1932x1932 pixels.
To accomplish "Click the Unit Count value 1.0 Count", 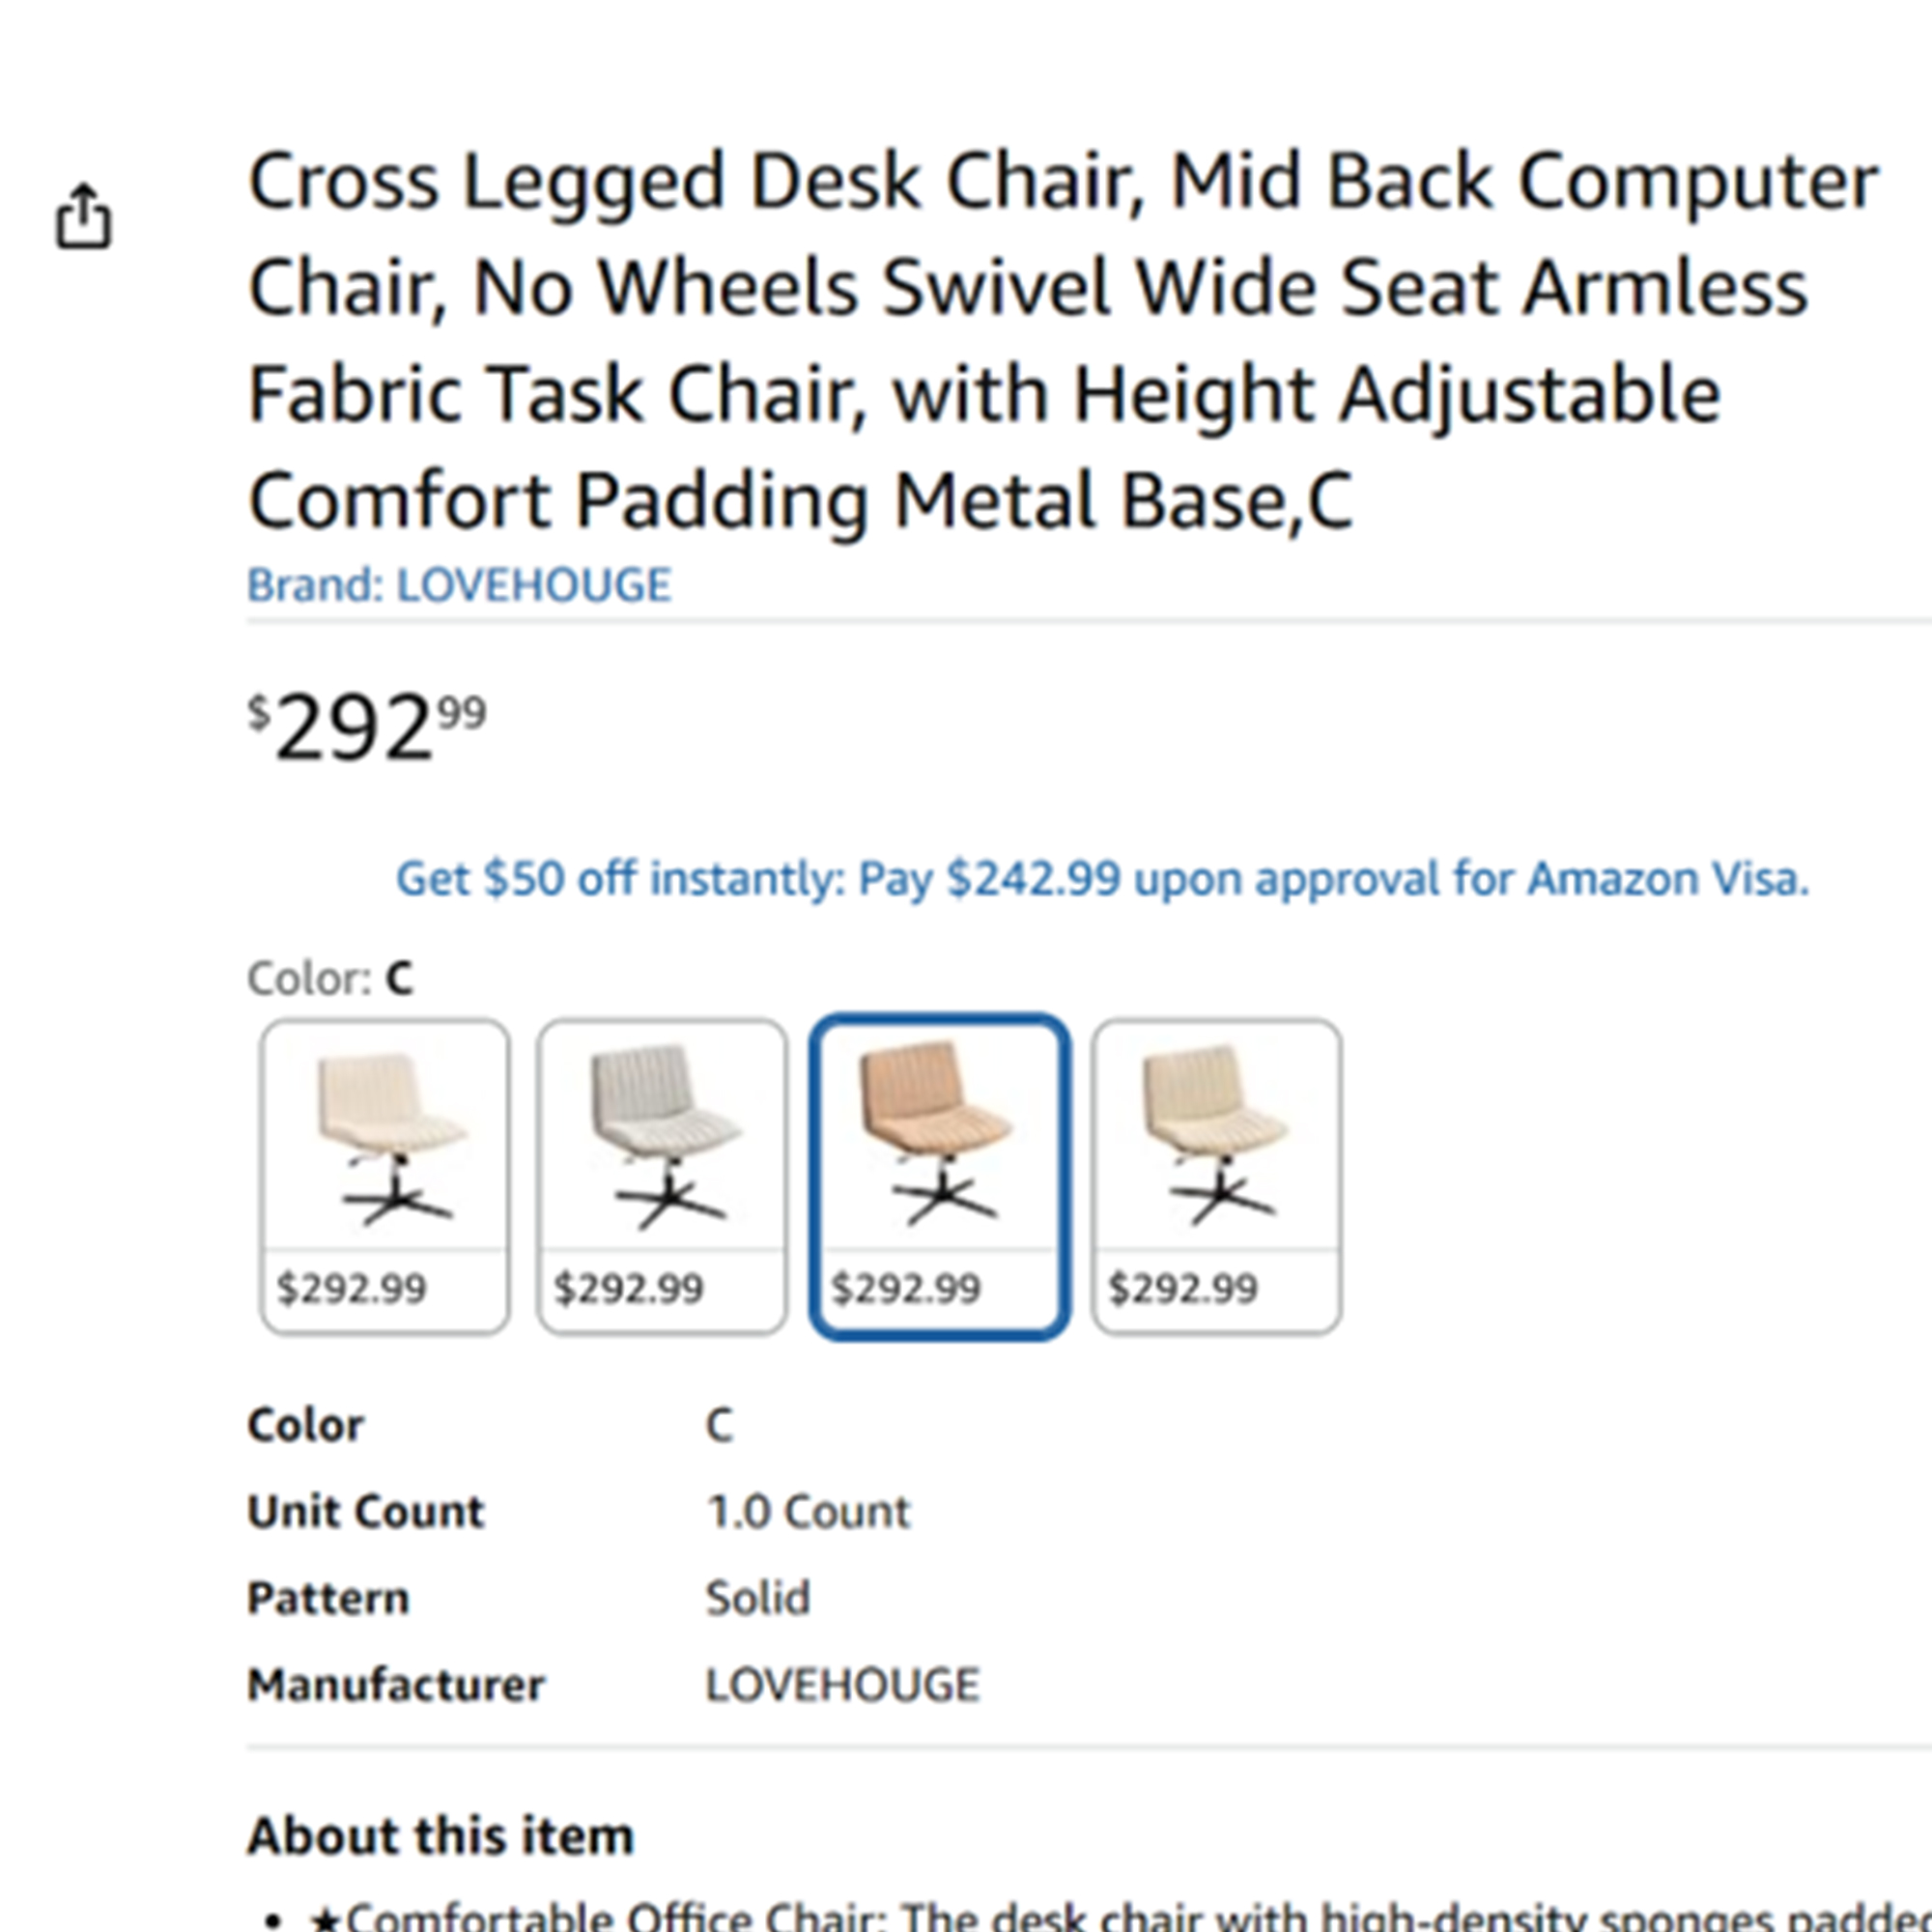I will point(808,1511).
